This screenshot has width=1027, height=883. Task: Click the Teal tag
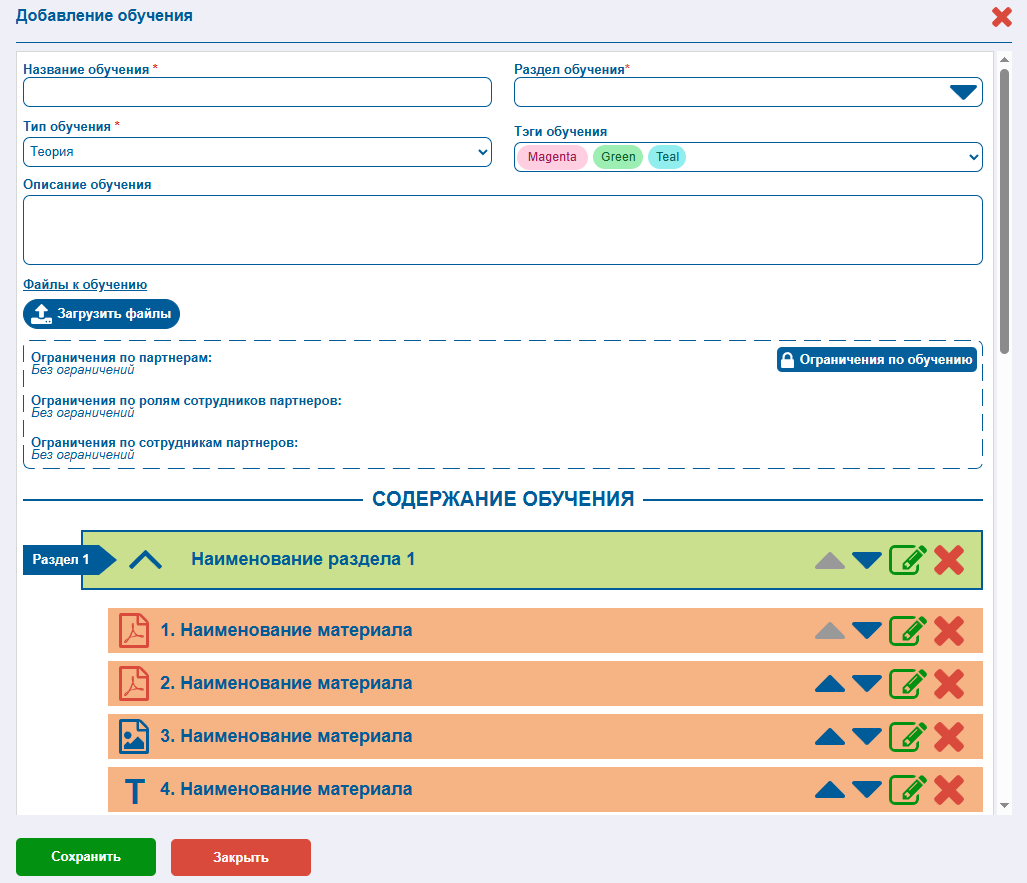[x=667, y=157]
